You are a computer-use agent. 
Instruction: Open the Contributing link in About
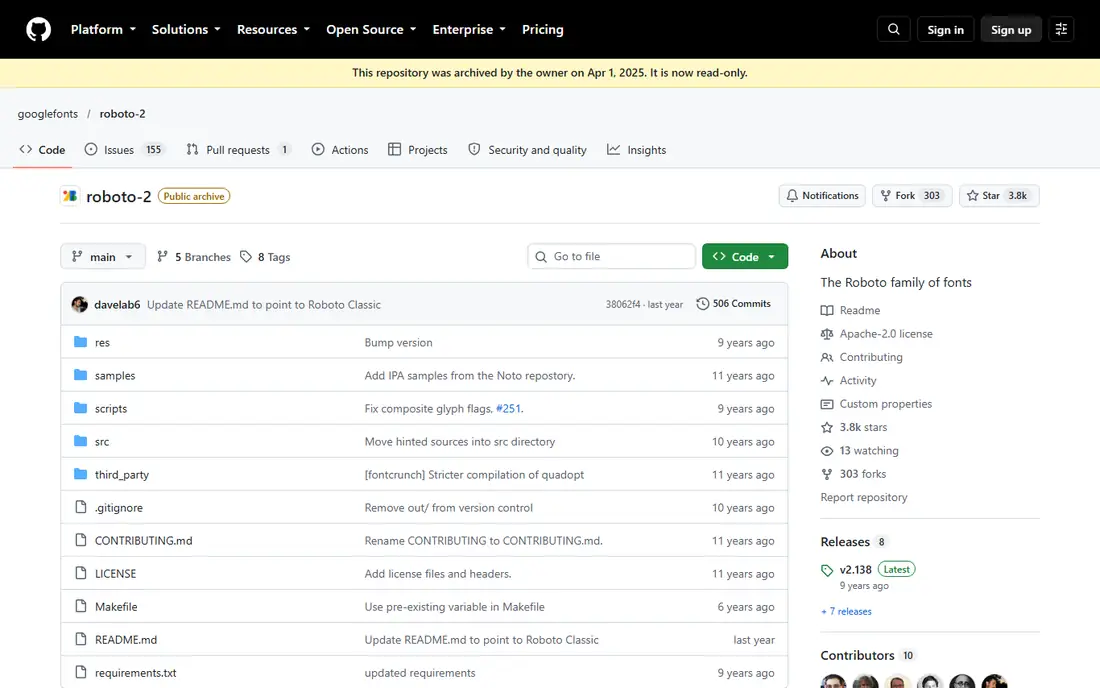pyautogui.click(x=871, y=357)
